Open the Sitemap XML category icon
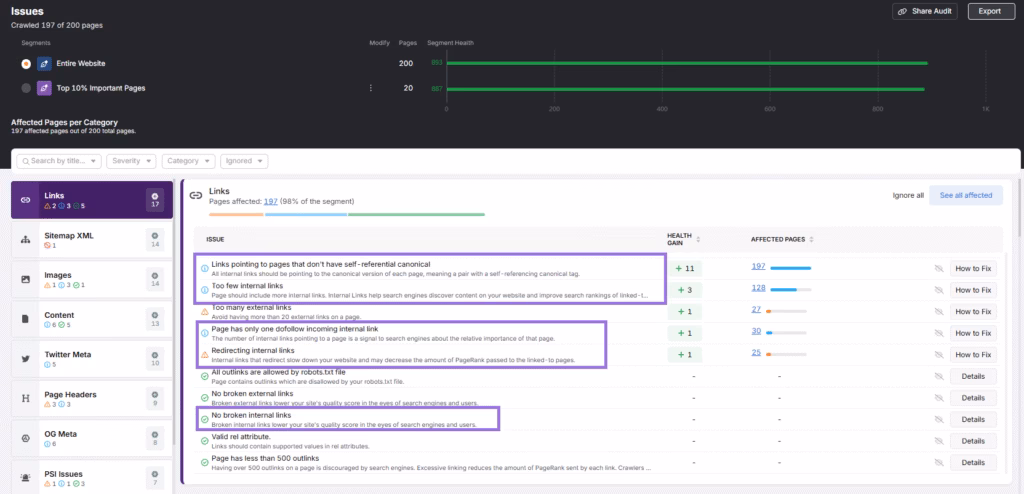The image size is (1024, 494). pos(25,240)
